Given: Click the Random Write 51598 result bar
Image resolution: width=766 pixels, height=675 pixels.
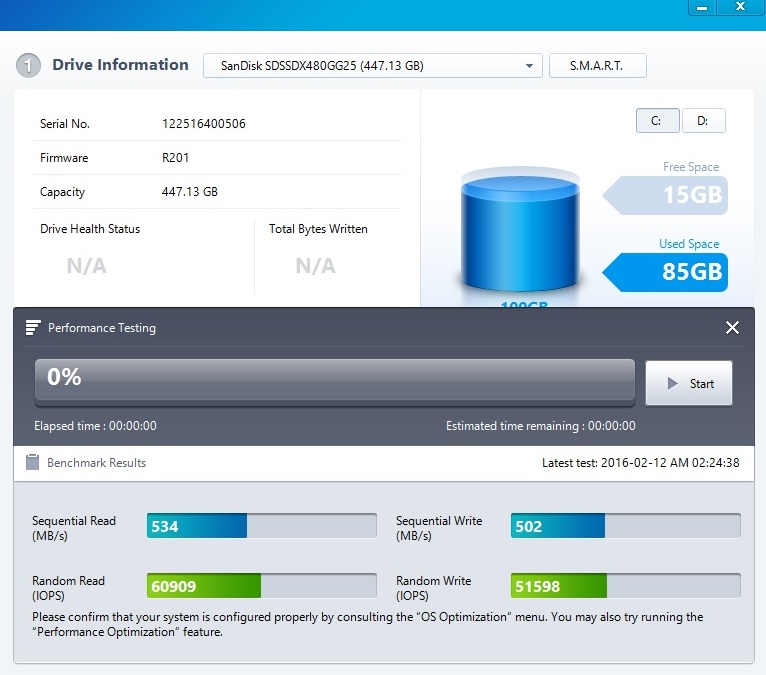Looking at the screenshot, I should [625, 586].
